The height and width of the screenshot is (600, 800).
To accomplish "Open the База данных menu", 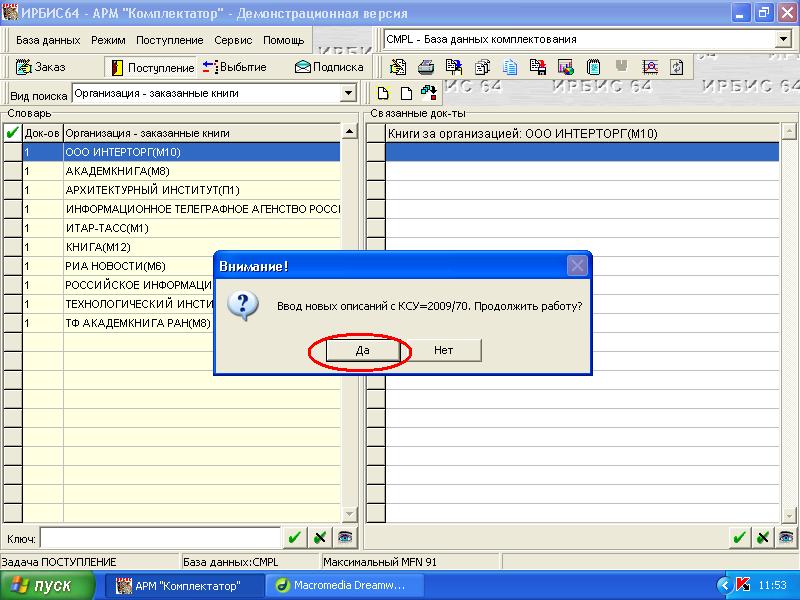I will coord(47,40).
